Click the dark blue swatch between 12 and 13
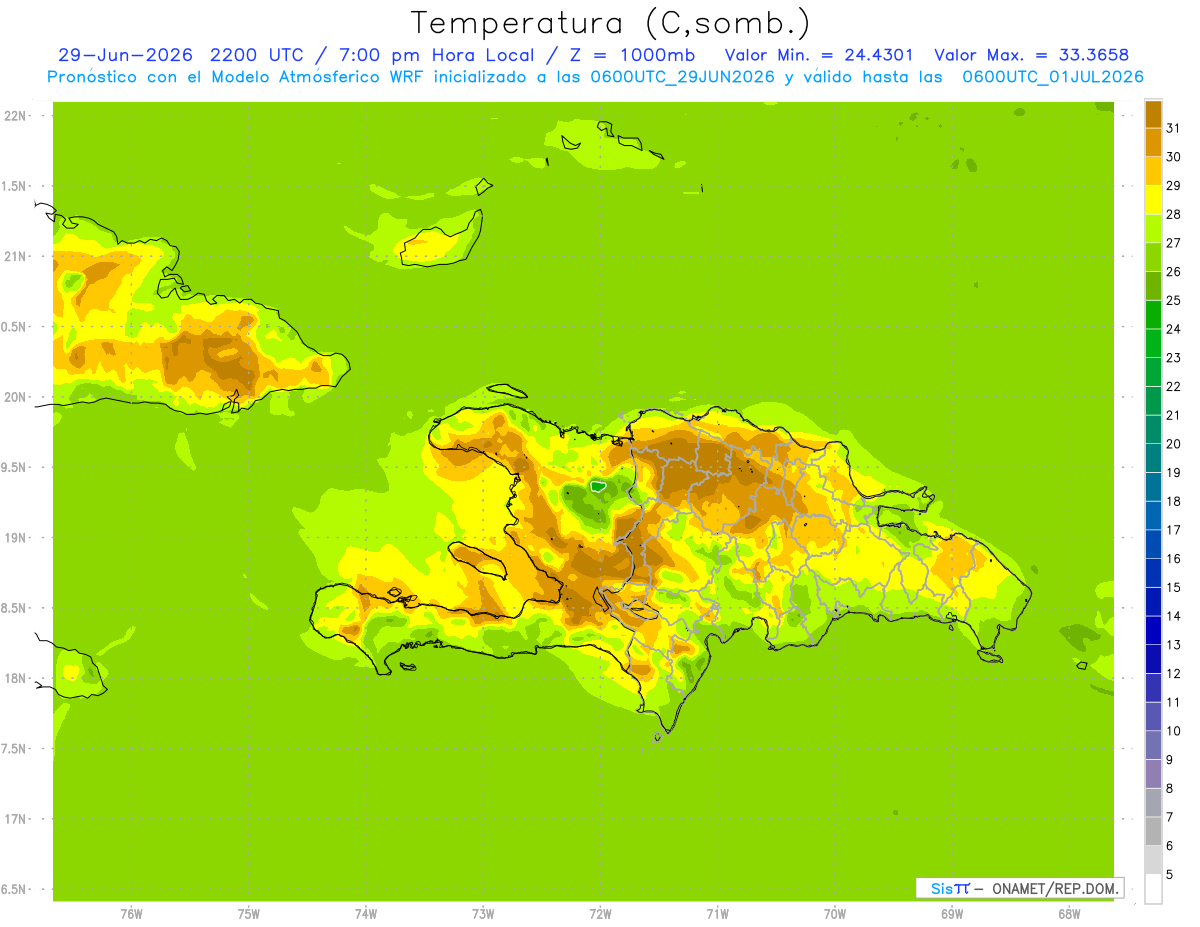Screen dimensions: 1200x927 coord(1153,659)
